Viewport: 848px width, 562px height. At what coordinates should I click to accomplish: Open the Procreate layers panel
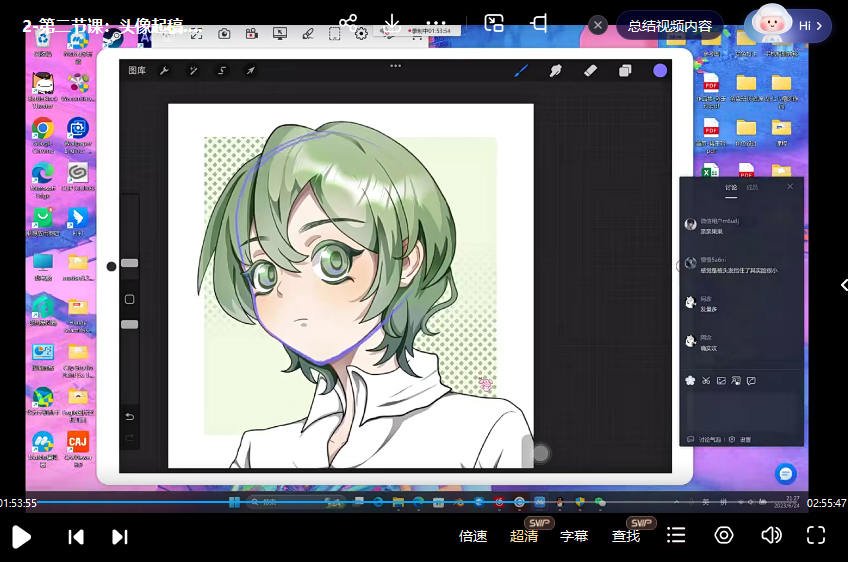[625, 71]
